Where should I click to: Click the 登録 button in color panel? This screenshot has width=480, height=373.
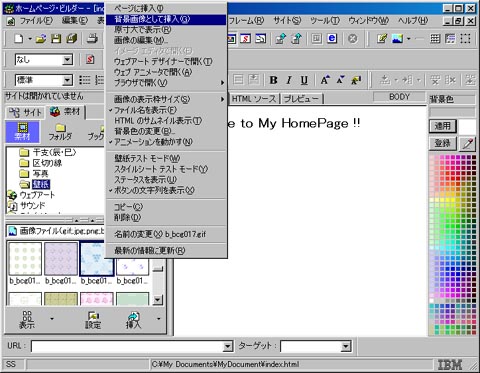442,144
